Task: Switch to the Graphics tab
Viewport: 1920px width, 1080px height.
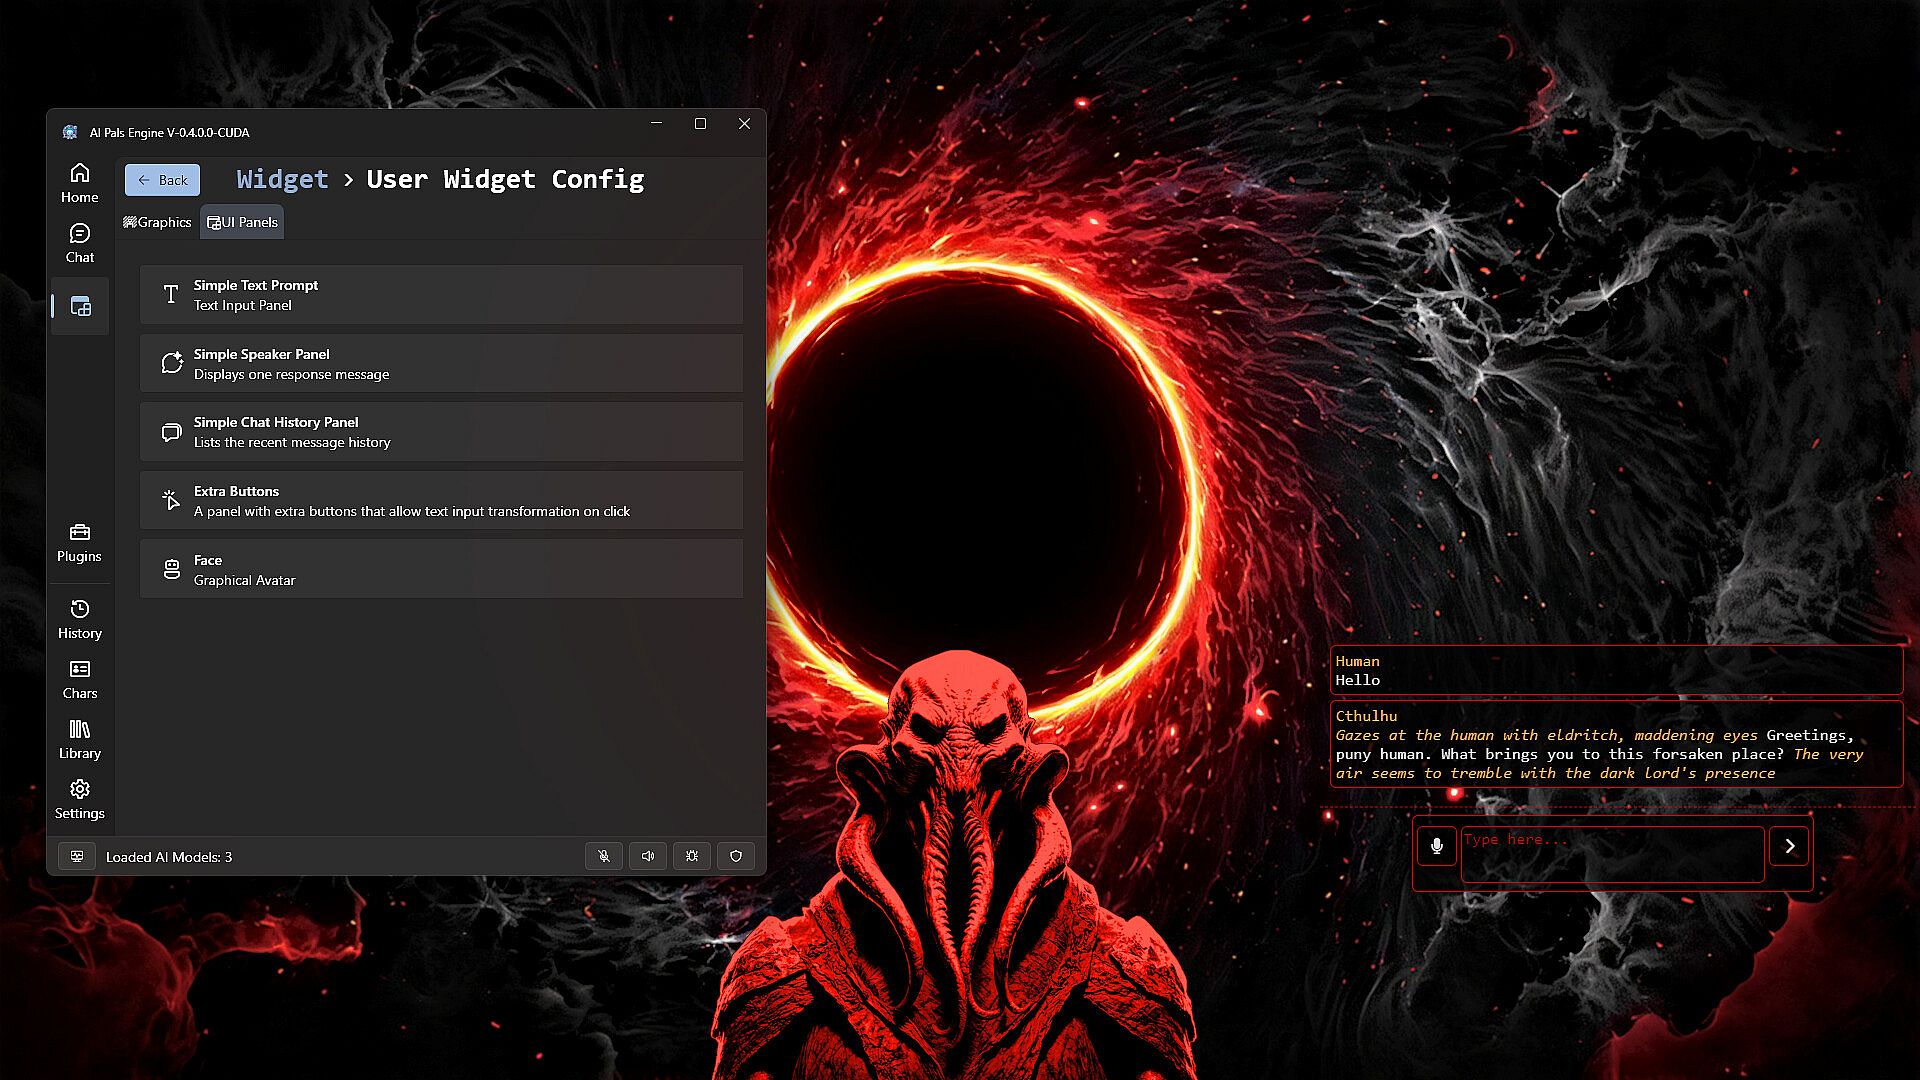Action: (158, 222)
